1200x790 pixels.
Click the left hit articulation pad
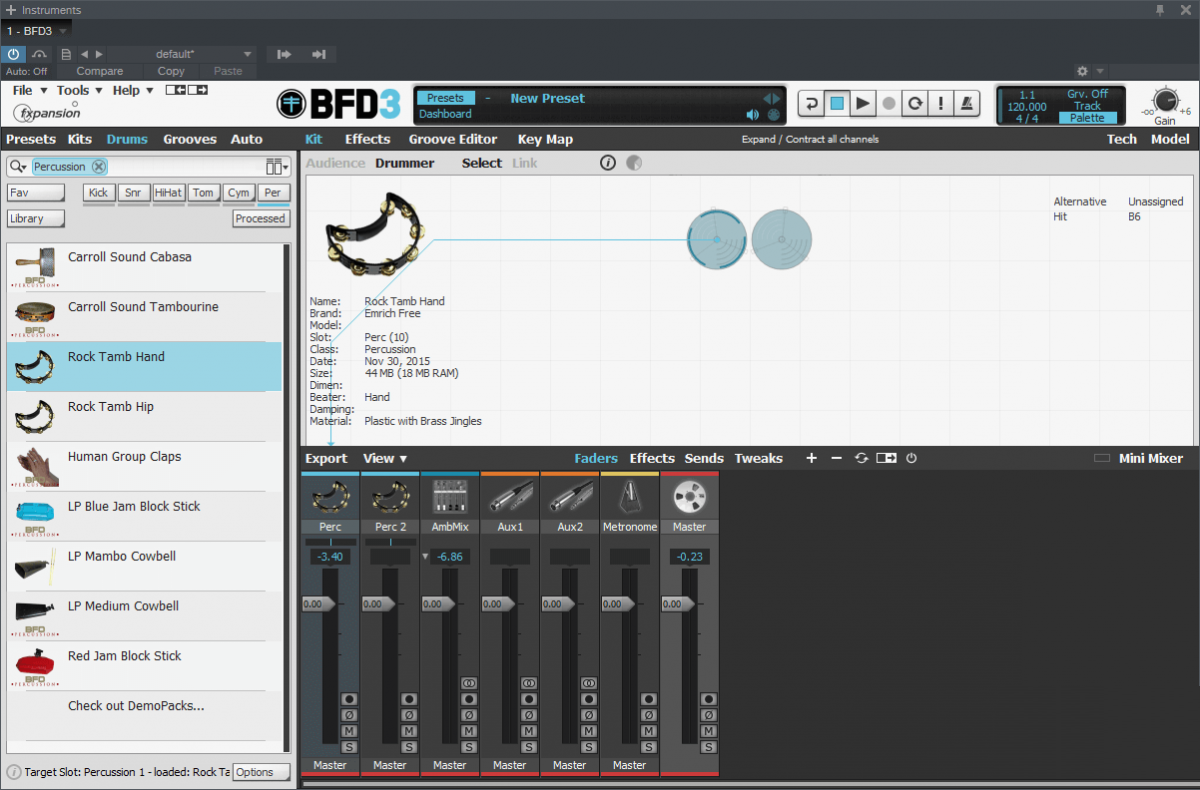coord(717,239)
